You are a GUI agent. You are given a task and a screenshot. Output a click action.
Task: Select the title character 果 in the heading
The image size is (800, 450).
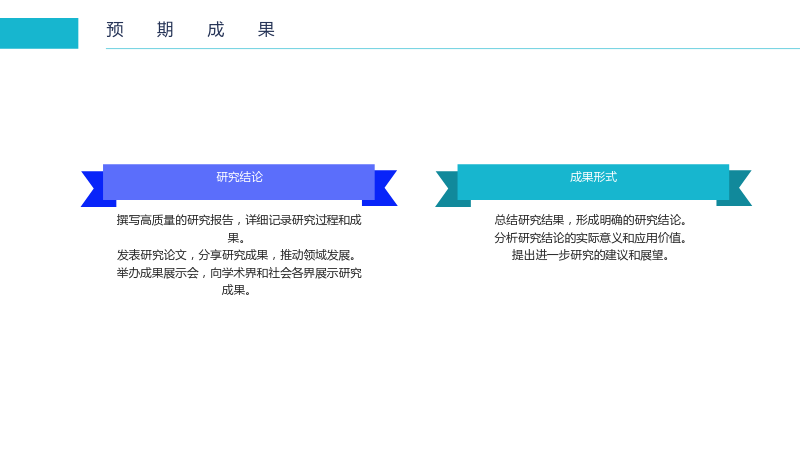point(266,30)
